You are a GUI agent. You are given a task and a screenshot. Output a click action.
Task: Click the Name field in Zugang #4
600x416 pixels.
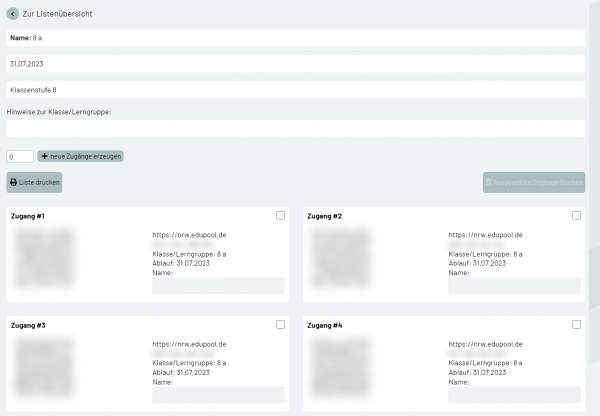click(x=515, y=395)
